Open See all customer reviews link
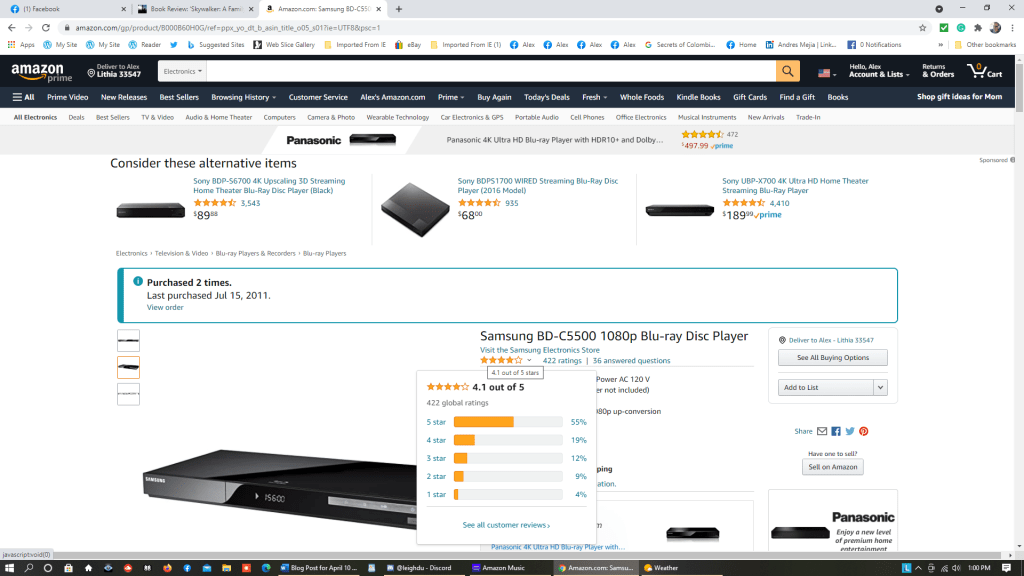This screenshot has height=576, width=1024. (506, 525)
